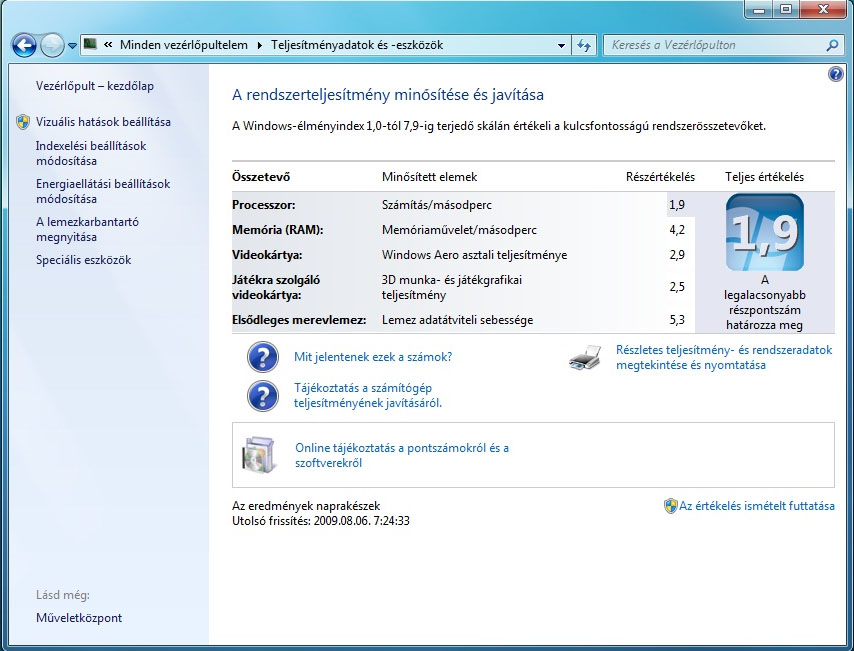
Task: Click the Control Panel icon in address bar
Action: 90,45
